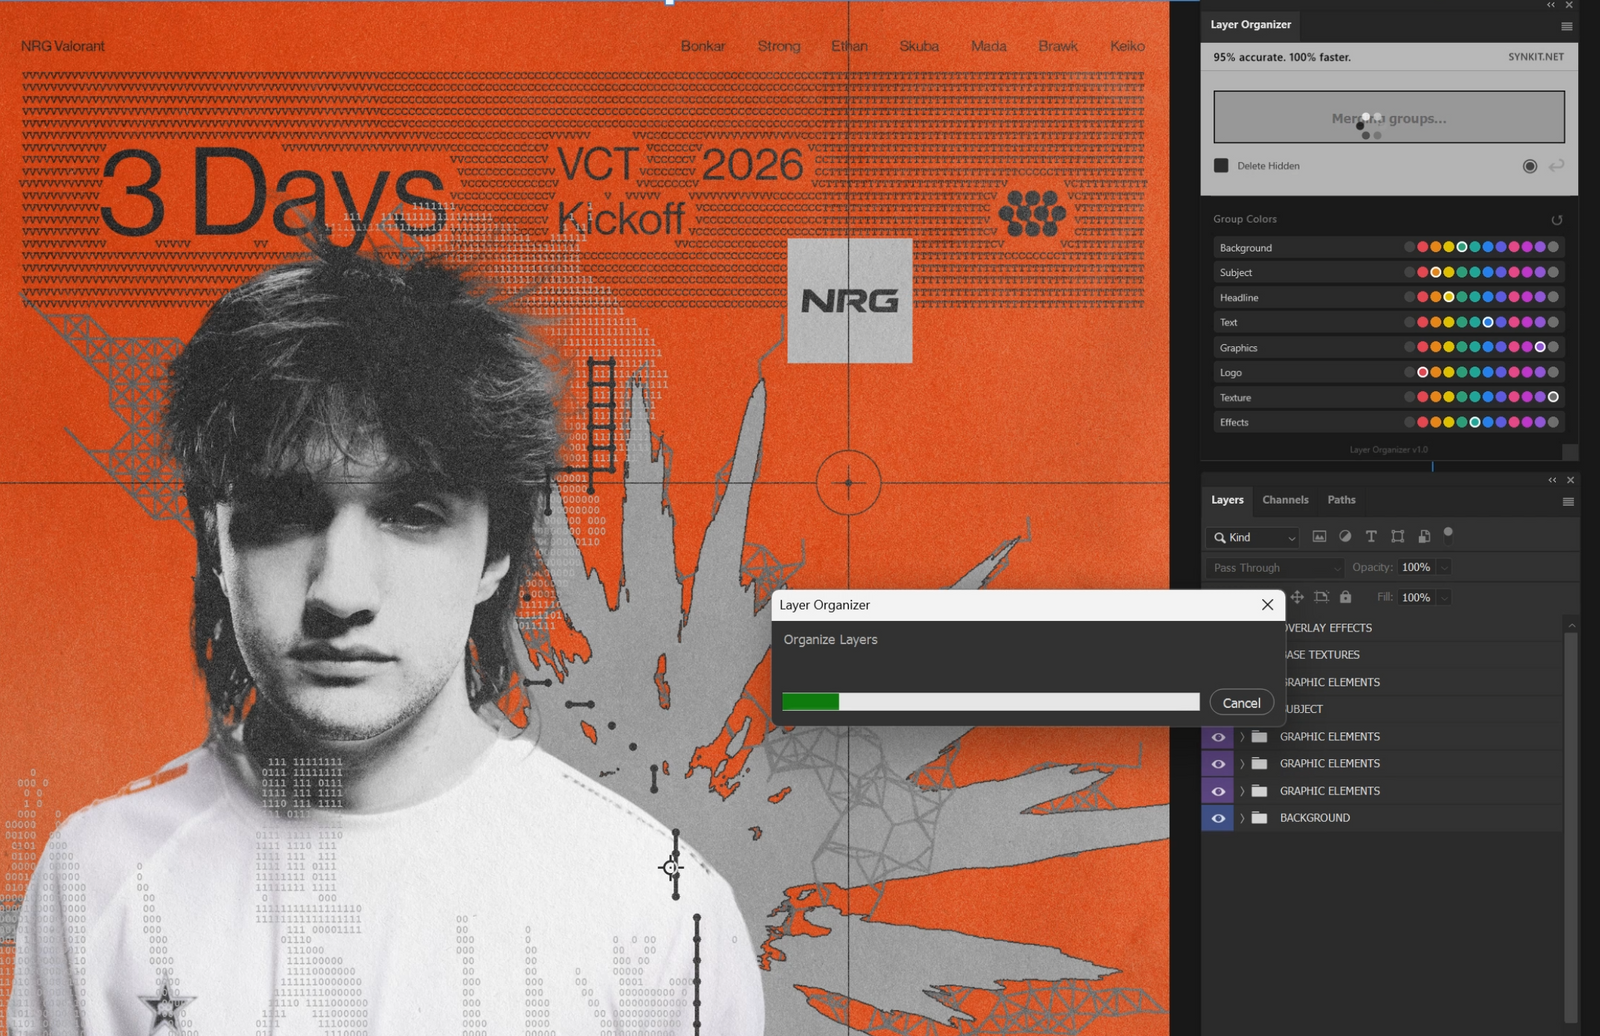The image size is (1600, 1036).
Task: Collapse the Layer Organizer panel with double arrows
Action: point(1551,5)
